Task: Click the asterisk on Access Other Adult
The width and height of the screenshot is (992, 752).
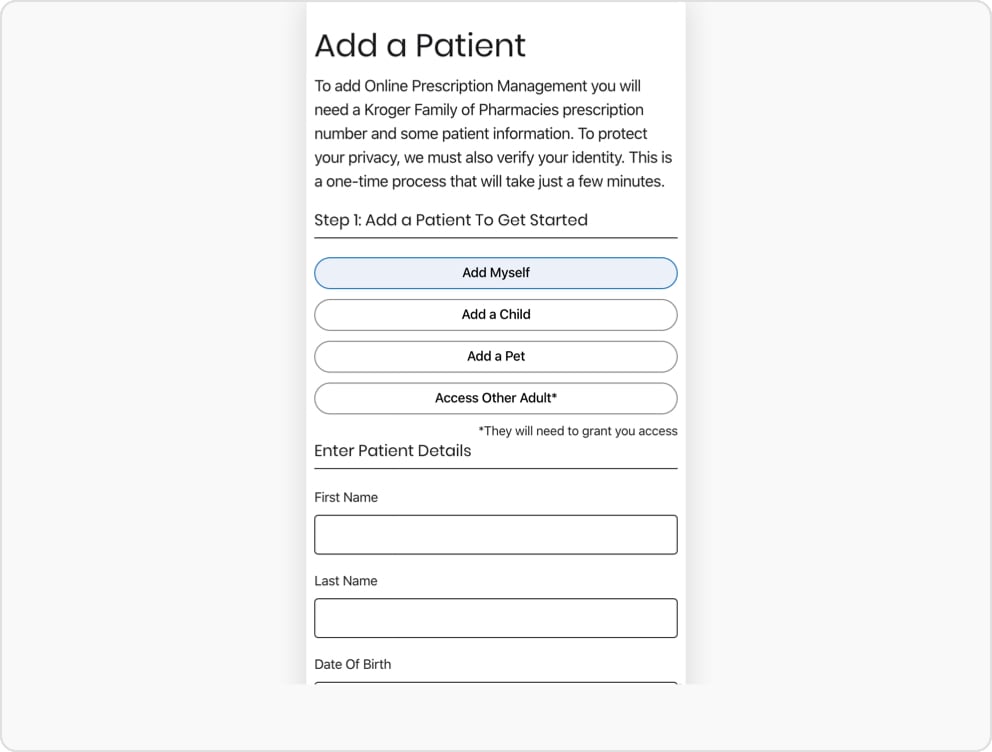Action: point(554,397)
